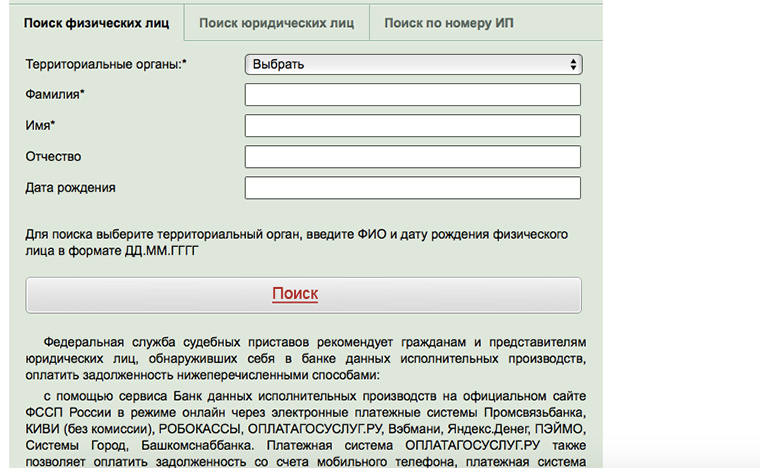
Task: Click the Дата рождения label text
Action: (x=70, y=188)
